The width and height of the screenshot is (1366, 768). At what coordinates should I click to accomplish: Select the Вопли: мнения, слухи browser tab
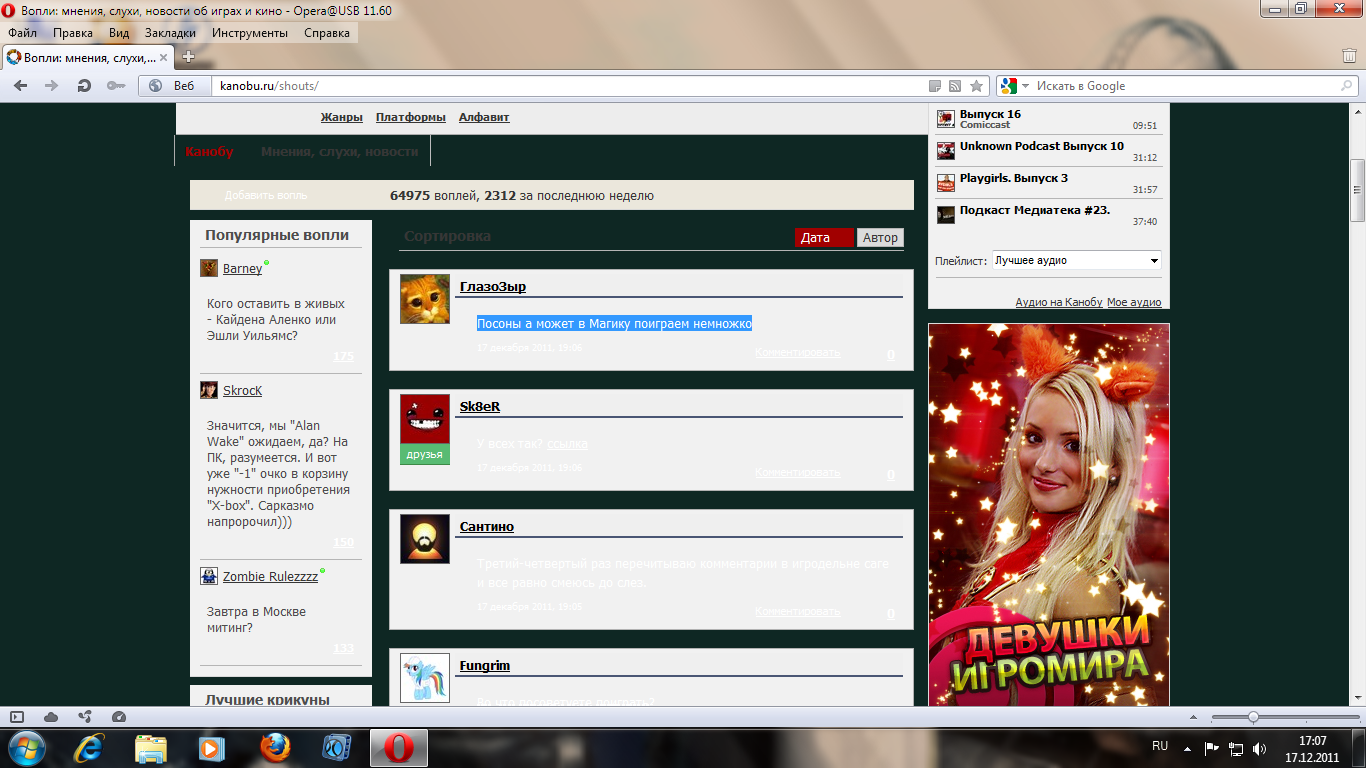[88, 57]
